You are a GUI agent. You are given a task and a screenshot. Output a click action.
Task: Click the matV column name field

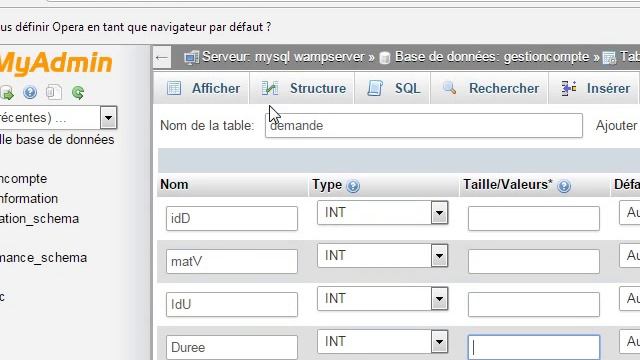point(232,261)
